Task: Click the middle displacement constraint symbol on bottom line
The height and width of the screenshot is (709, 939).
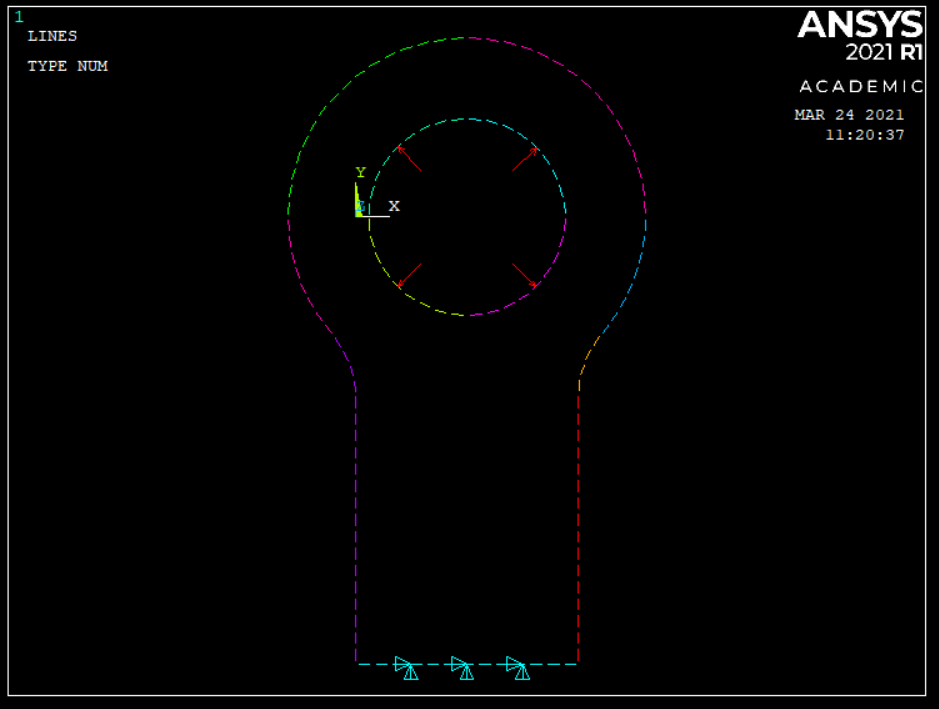Action: [x=462, y=668]
